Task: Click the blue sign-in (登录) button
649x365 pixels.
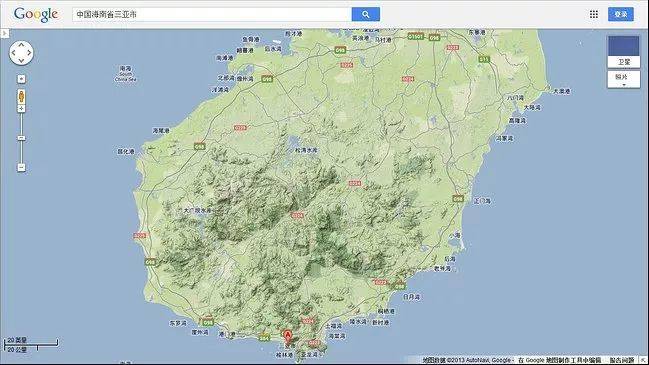Action: [x=620, y=14]
